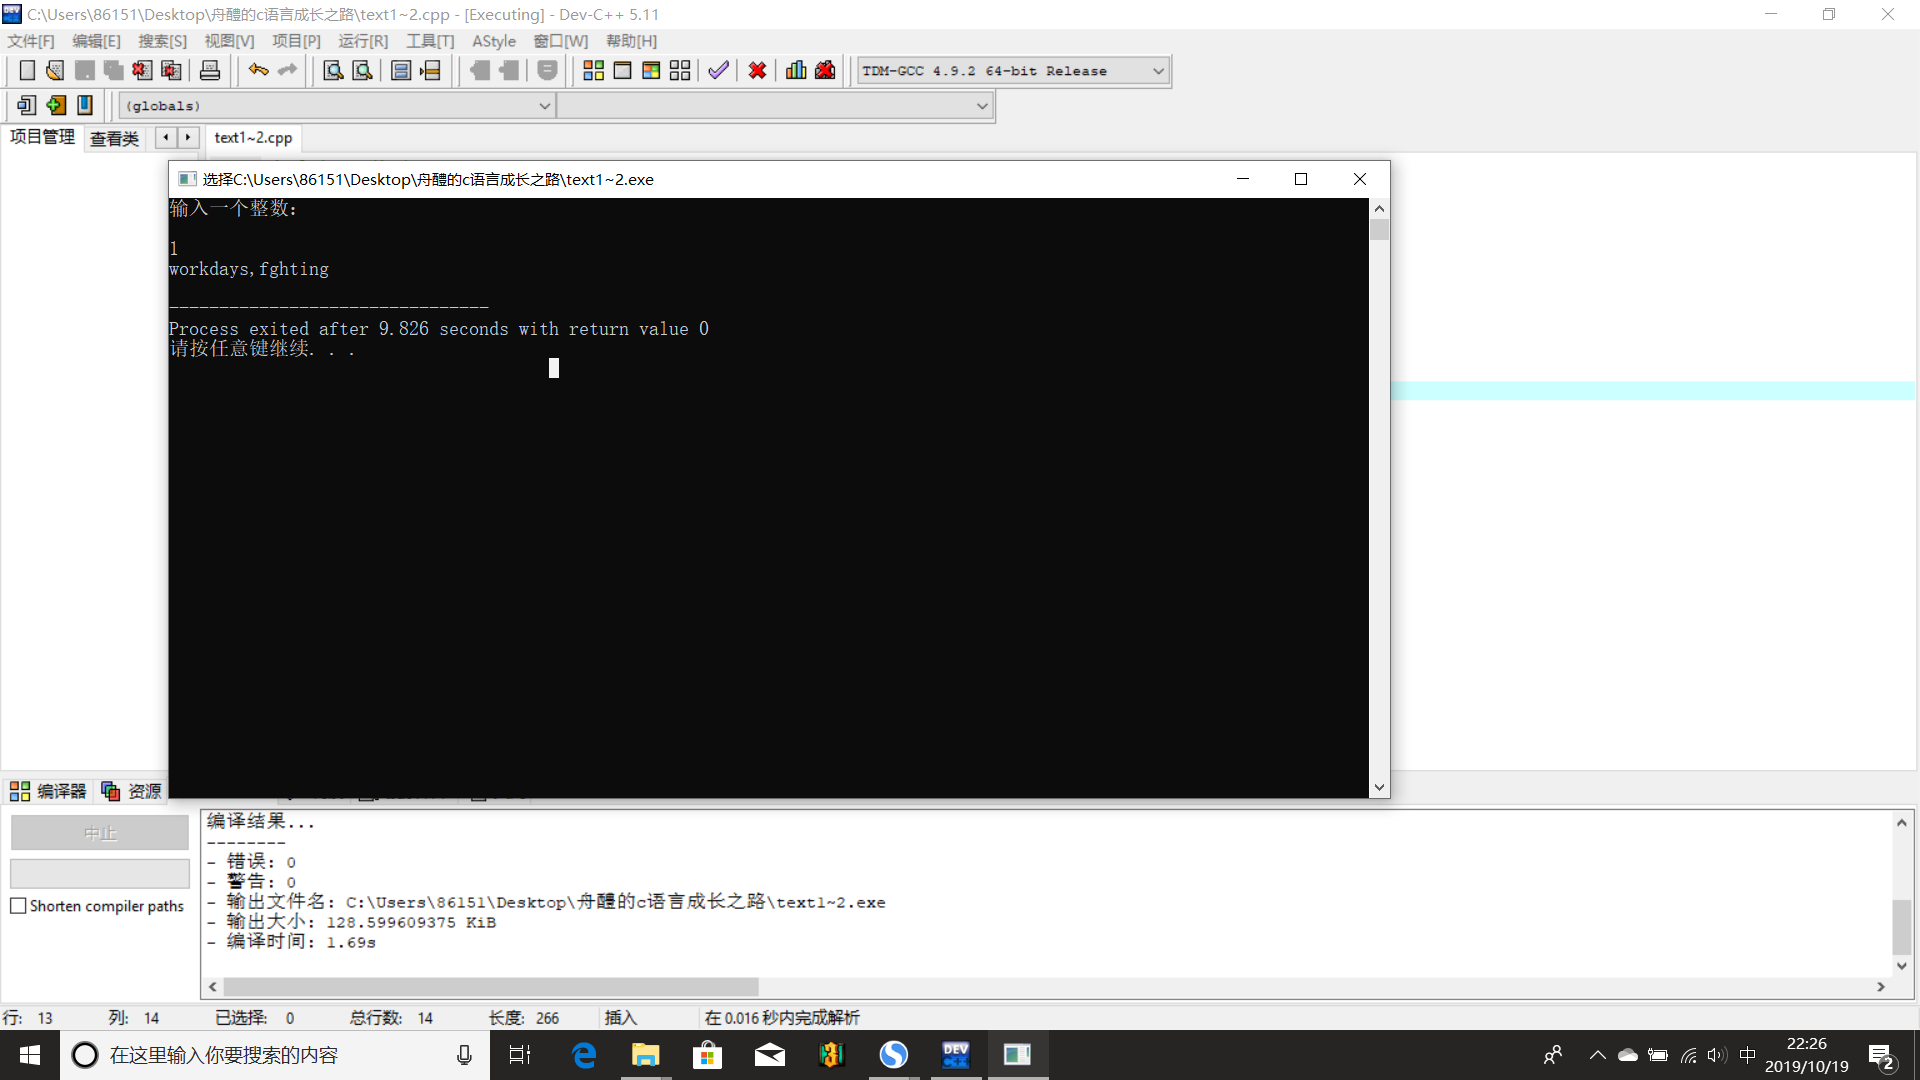Click the purple checkmark syntax check icon
The width and height of the screenshot is (1920, 1080).
[718, 70]
